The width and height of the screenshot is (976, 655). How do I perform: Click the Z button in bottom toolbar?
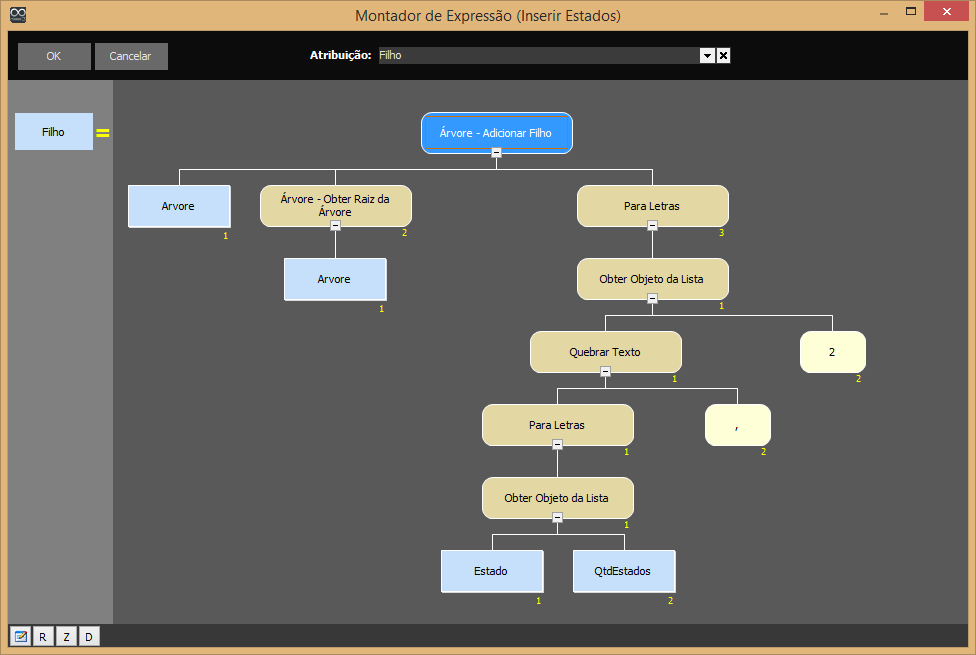(x=66, y=636)
